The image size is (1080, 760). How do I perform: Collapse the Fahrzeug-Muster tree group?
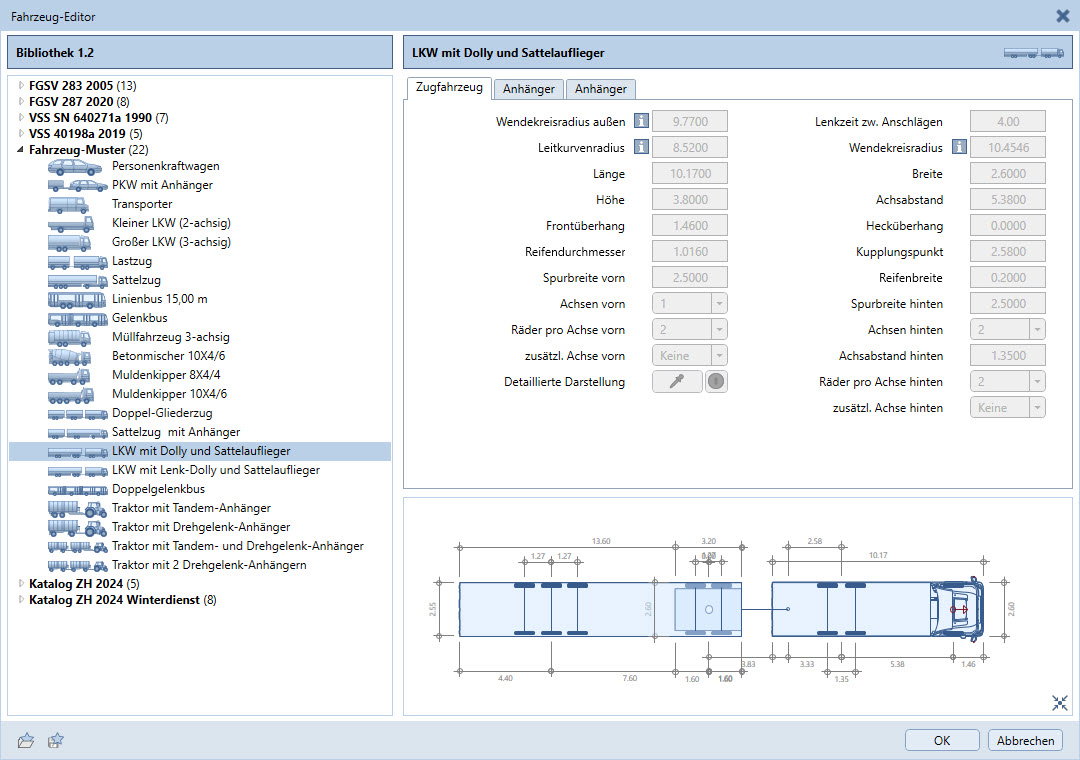[21, 149]
